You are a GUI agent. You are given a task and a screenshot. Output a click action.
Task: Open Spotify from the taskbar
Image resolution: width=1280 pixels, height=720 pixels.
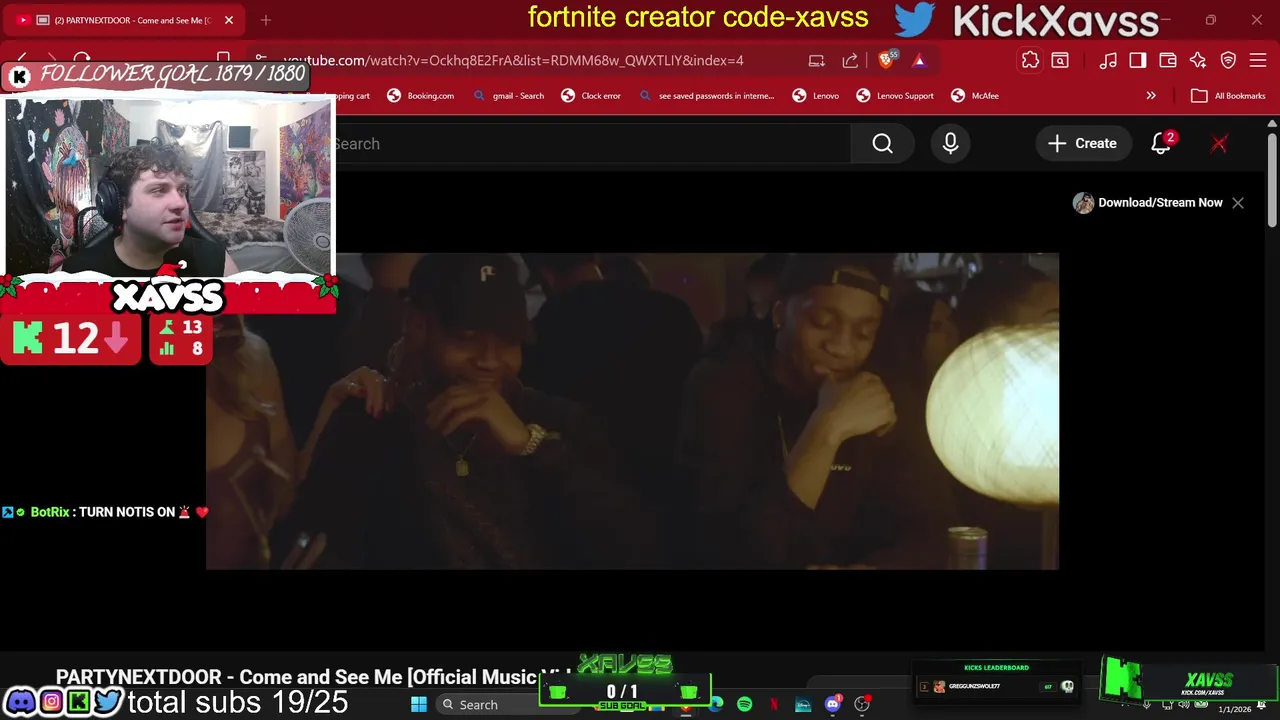tap(745, 705)
